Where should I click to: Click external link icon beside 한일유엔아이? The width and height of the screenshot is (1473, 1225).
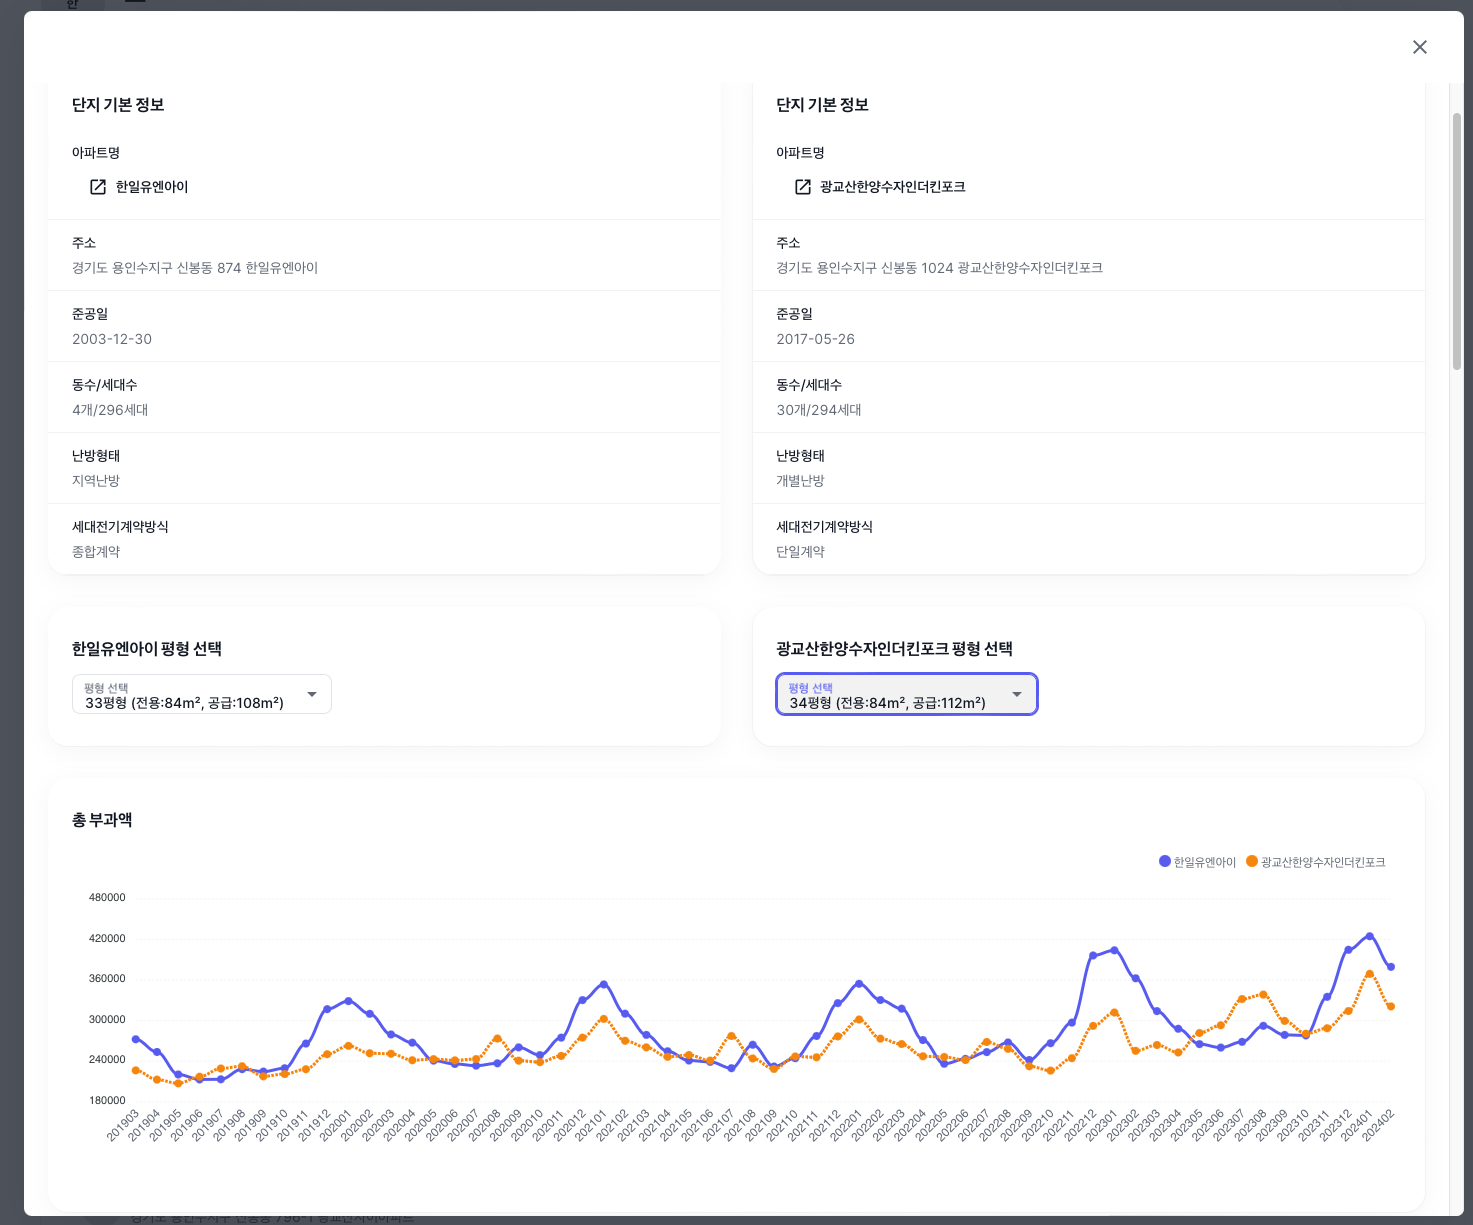(x=98, y=187)
